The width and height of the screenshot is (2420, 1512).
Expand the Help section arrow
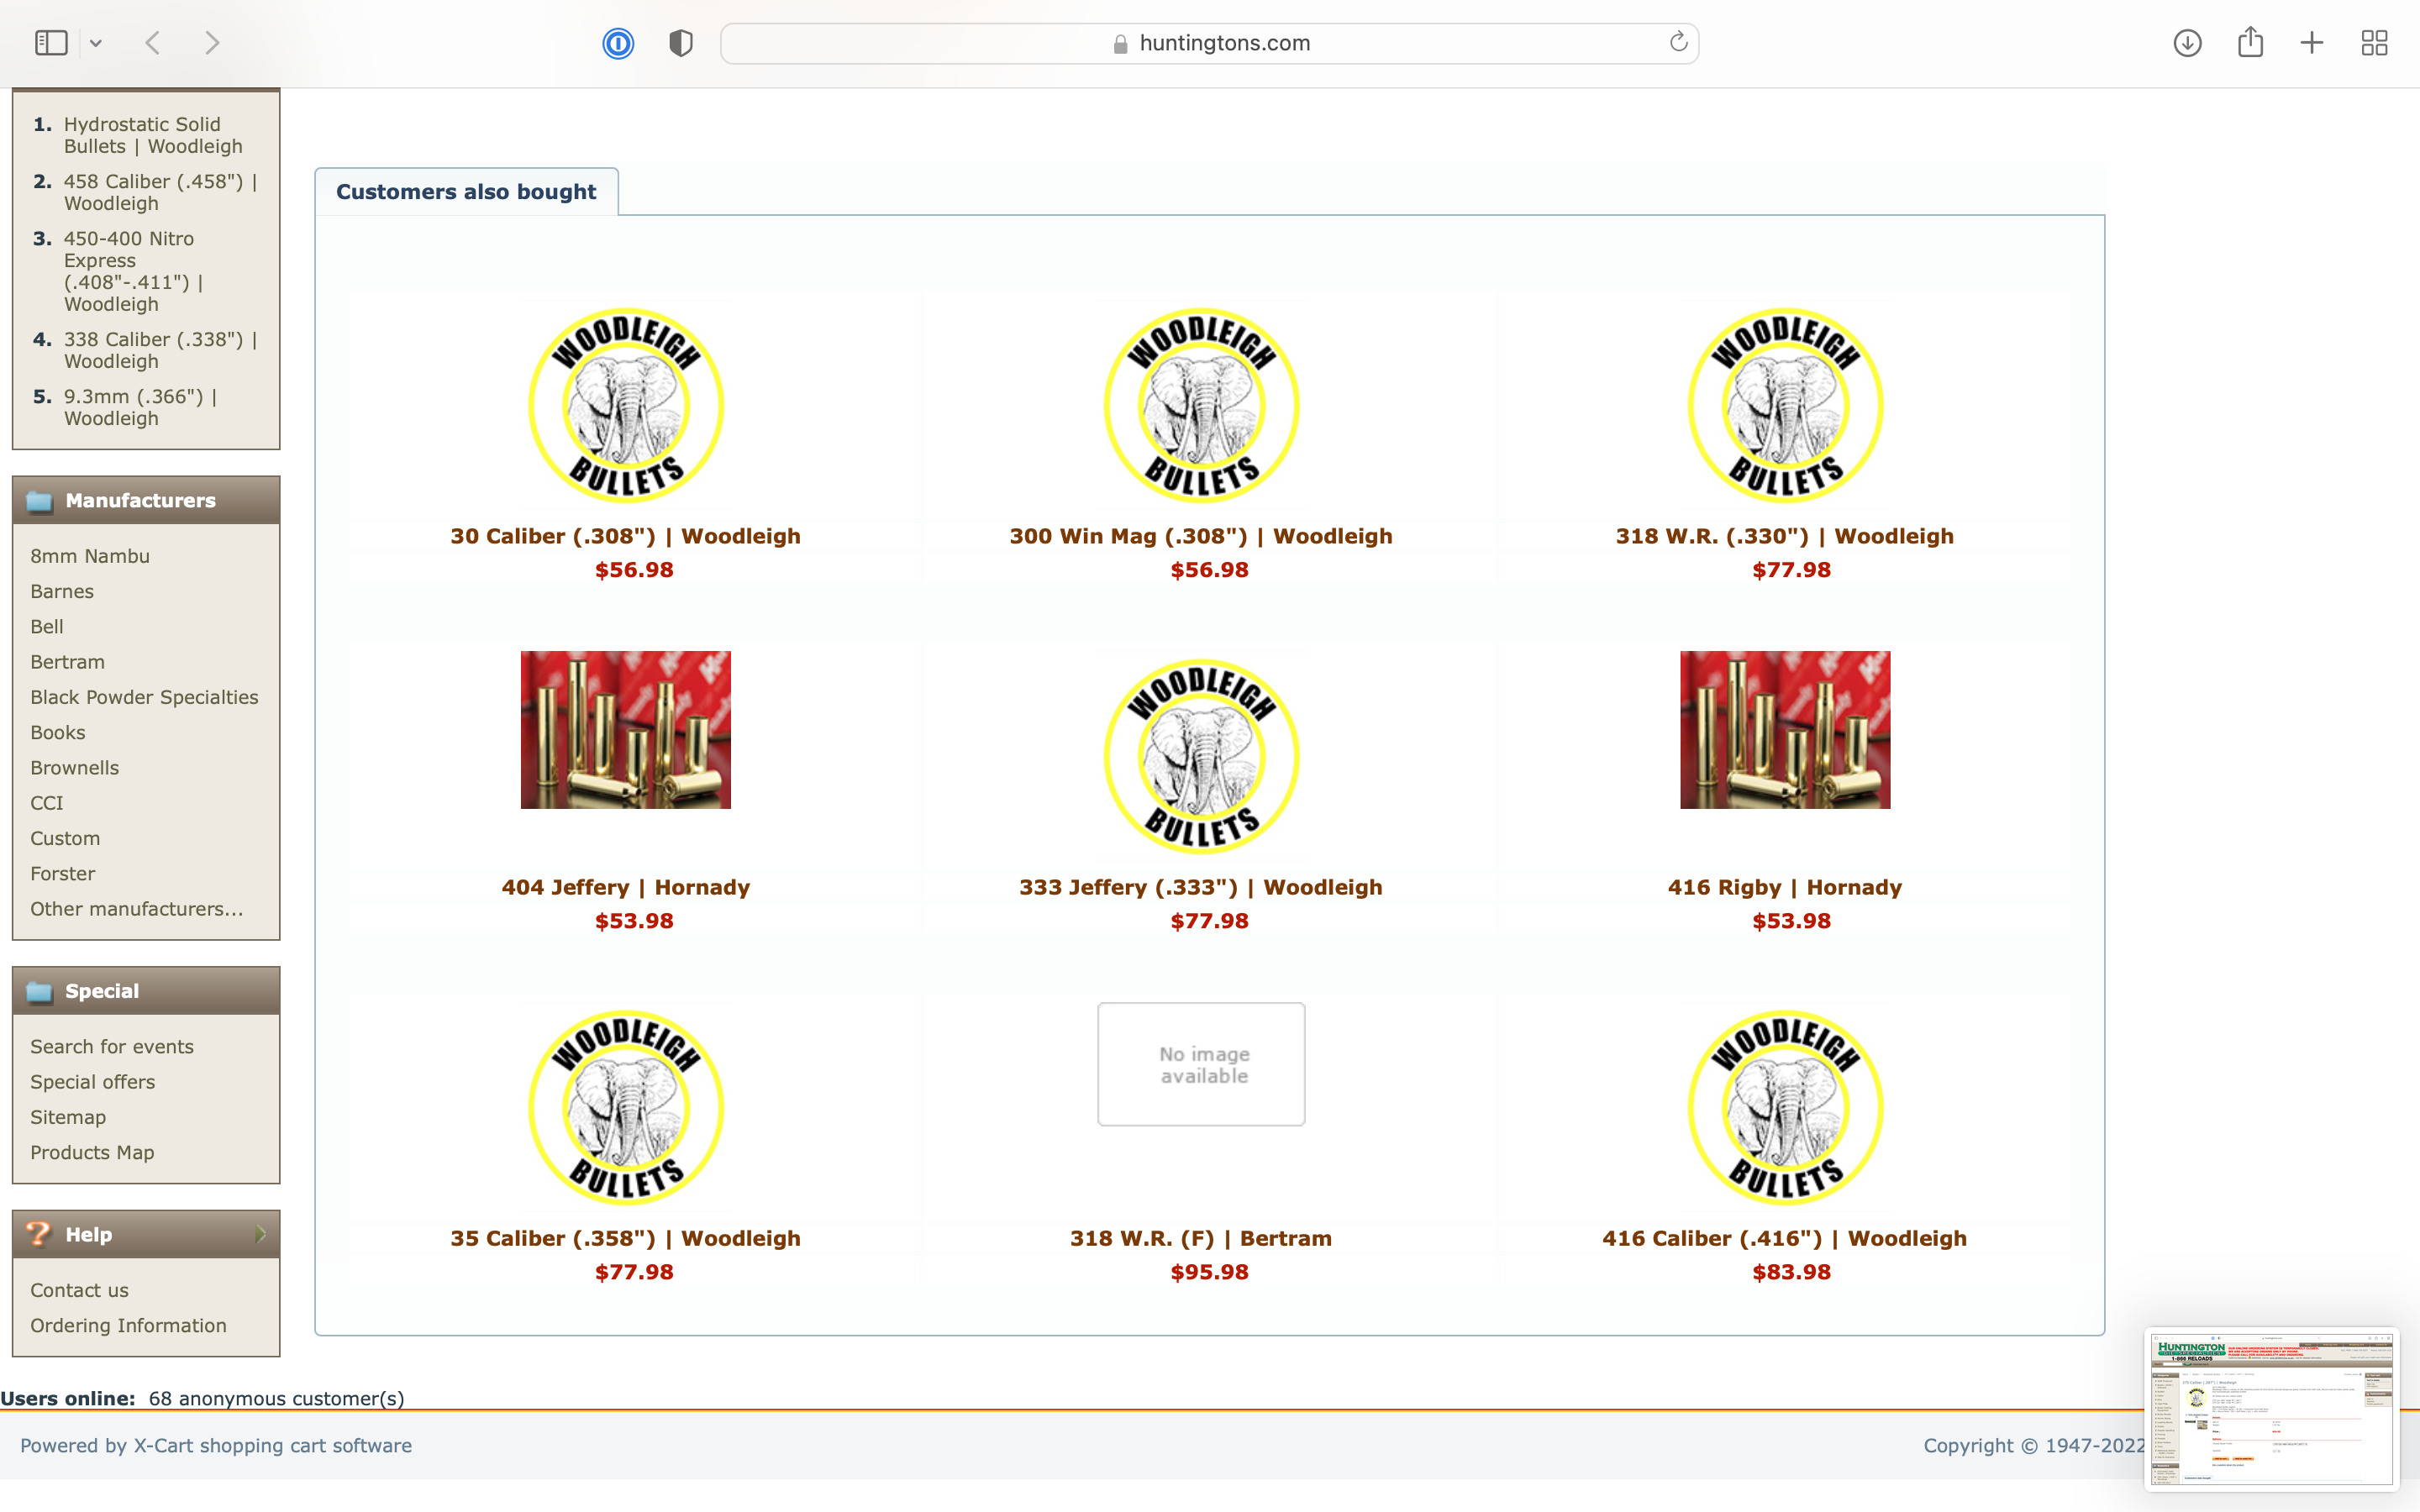(260, 1234)
